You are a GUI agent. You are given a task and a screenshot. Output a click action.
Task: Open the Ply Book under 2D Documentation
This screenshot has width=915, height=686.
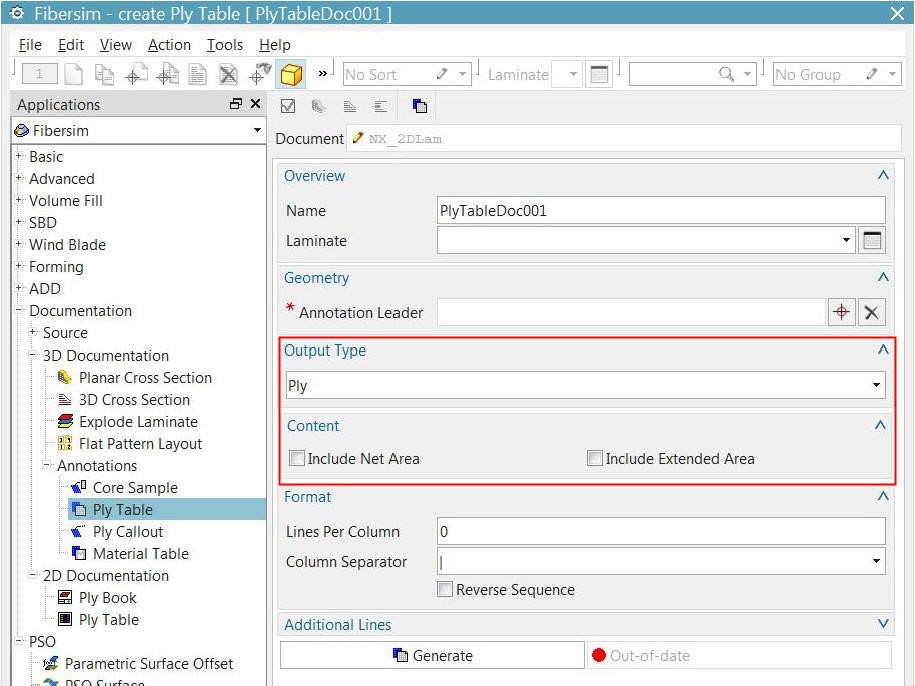(x=106, y=597)
